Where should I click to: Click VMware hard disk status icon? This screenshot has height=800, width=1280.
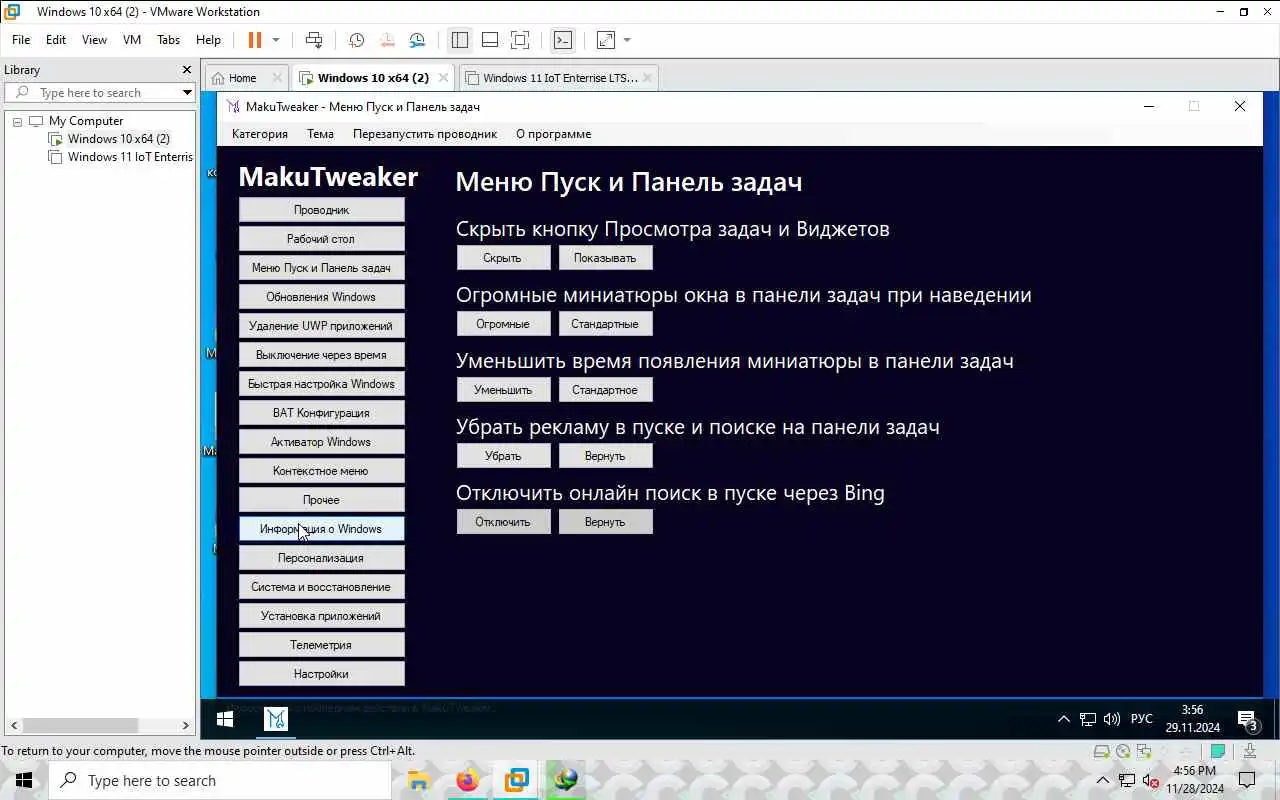click(x=1102, y=751)
